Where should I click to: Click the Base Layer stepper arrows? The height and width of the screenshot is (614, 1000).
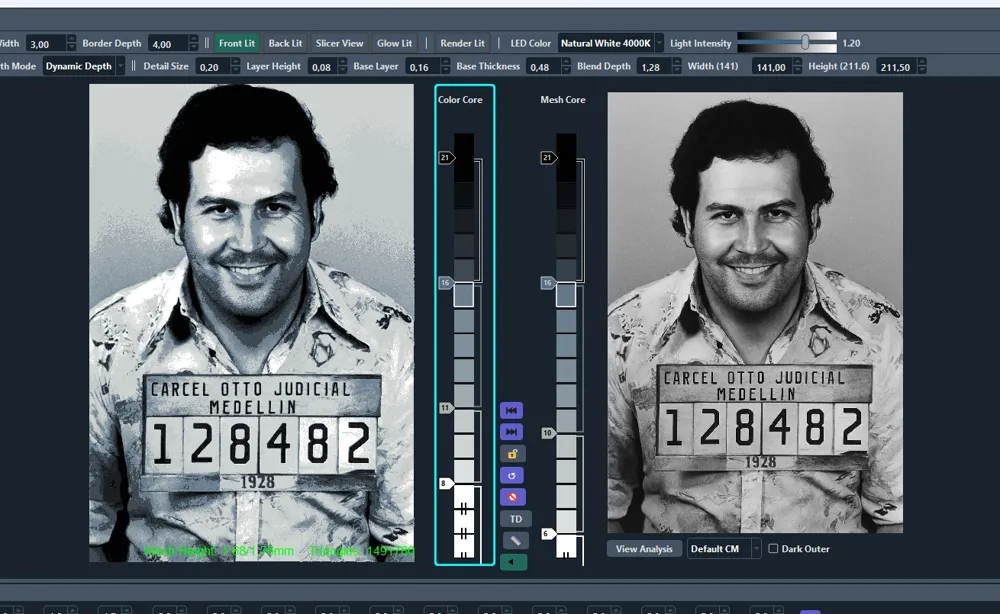pyautogui.click(x=445, y=66)
